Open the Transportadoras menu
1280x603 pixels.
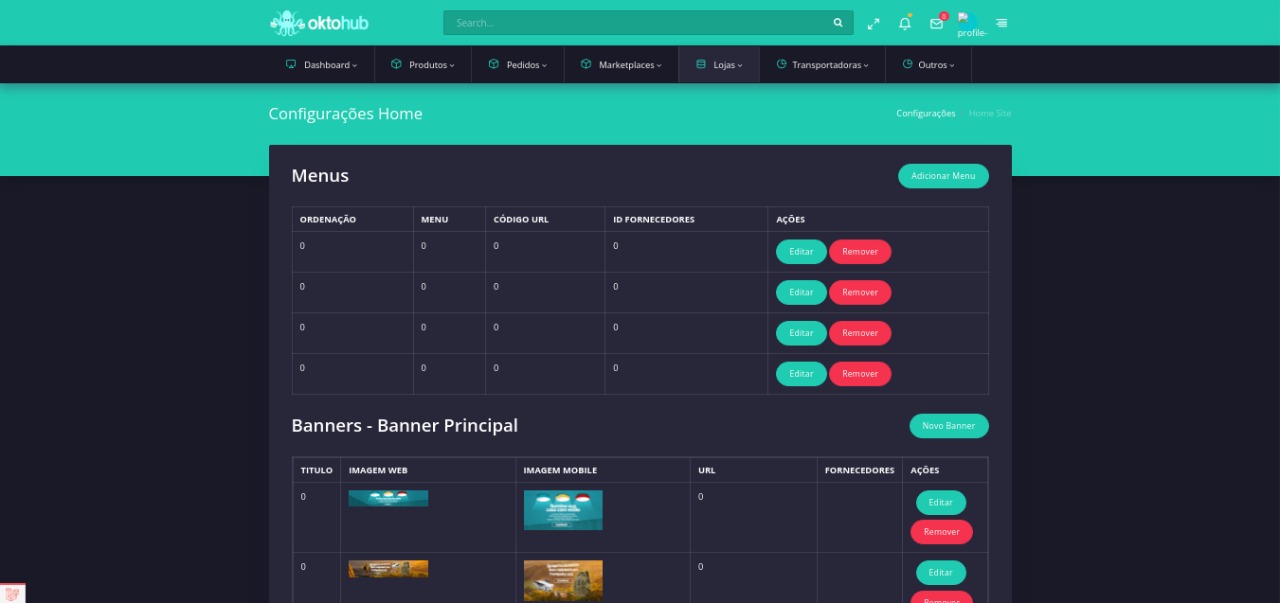[822, 65]
